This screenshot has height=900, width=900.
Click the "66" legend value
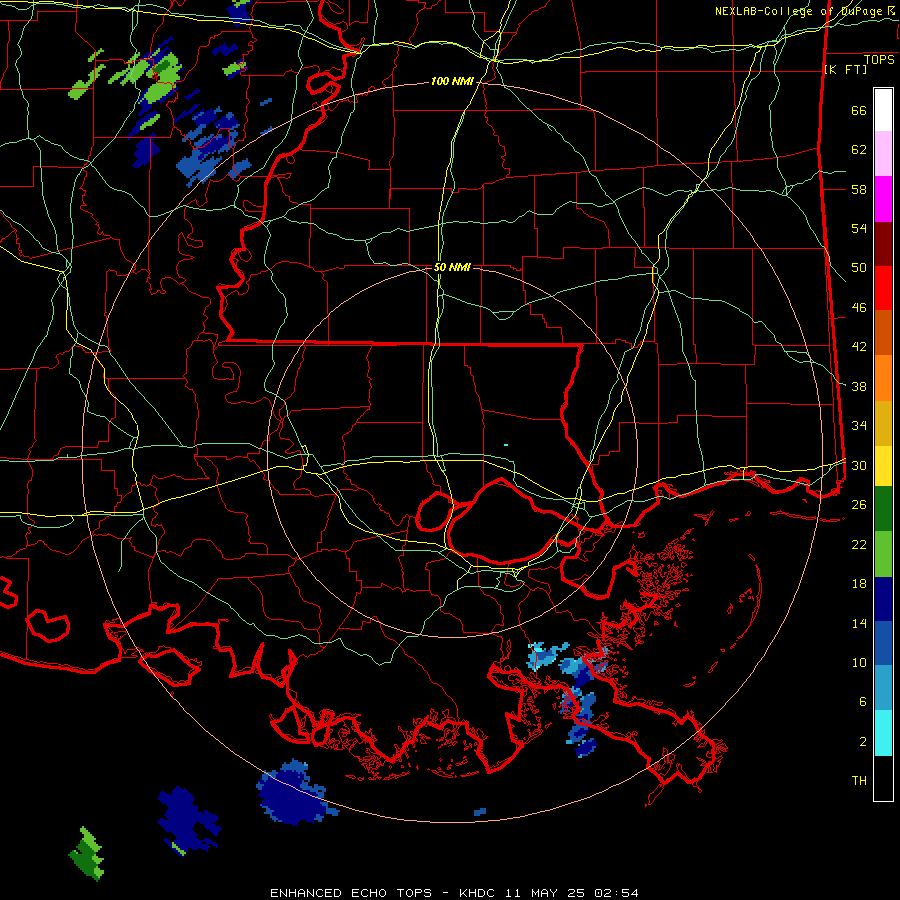859,111
